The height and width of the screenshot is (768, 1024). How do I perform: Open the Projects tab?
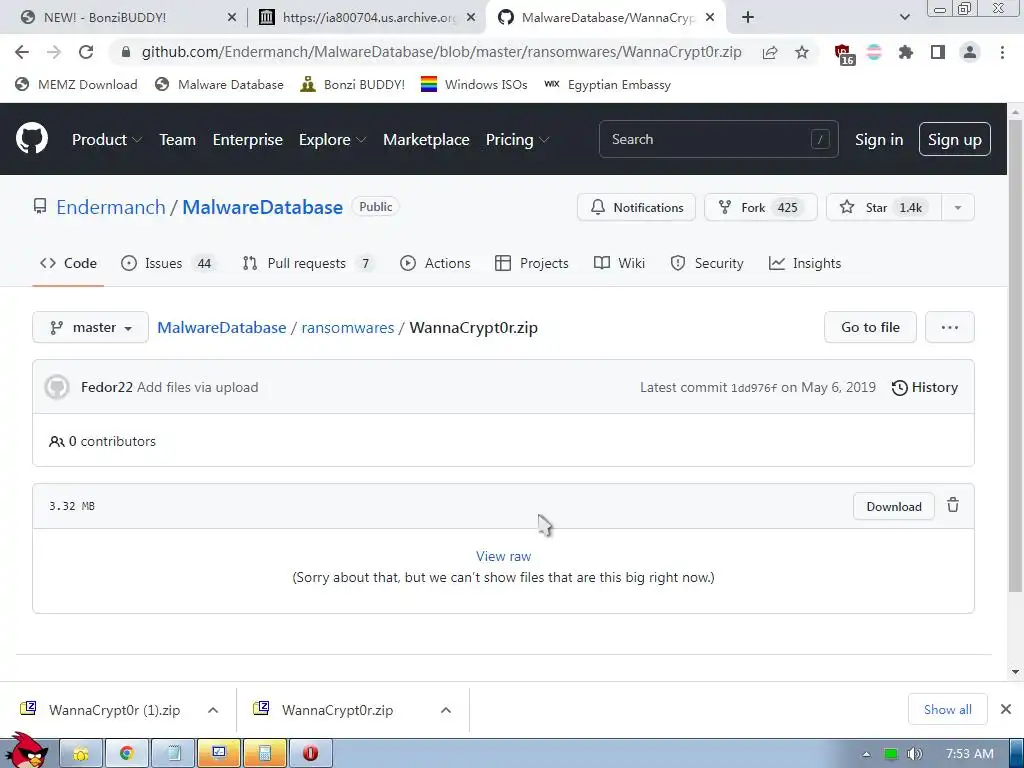click(532, 263)
